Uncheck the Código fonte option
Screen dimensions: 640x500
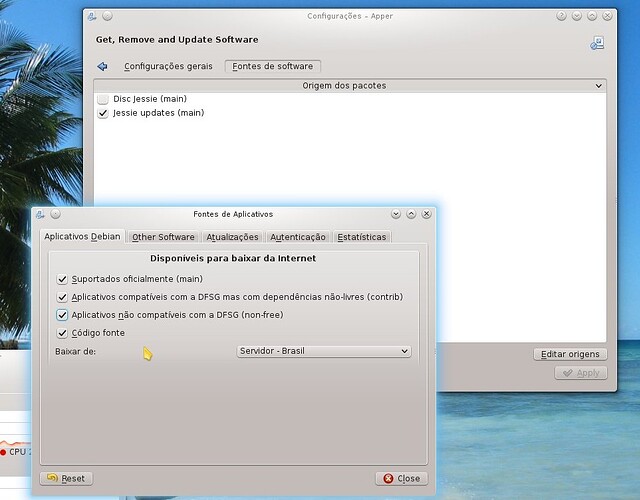63,333
